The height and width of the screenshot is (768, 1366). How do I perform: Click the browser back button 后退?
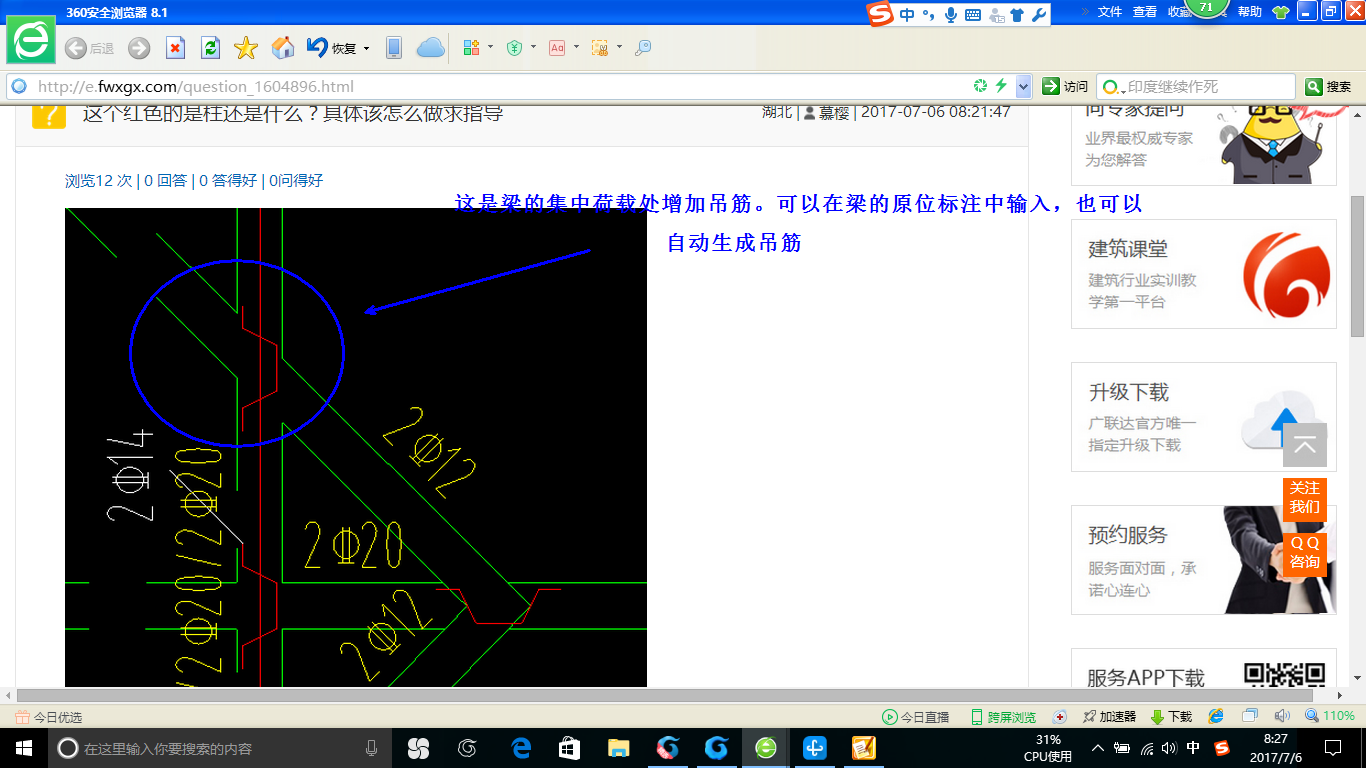[89, 48]
